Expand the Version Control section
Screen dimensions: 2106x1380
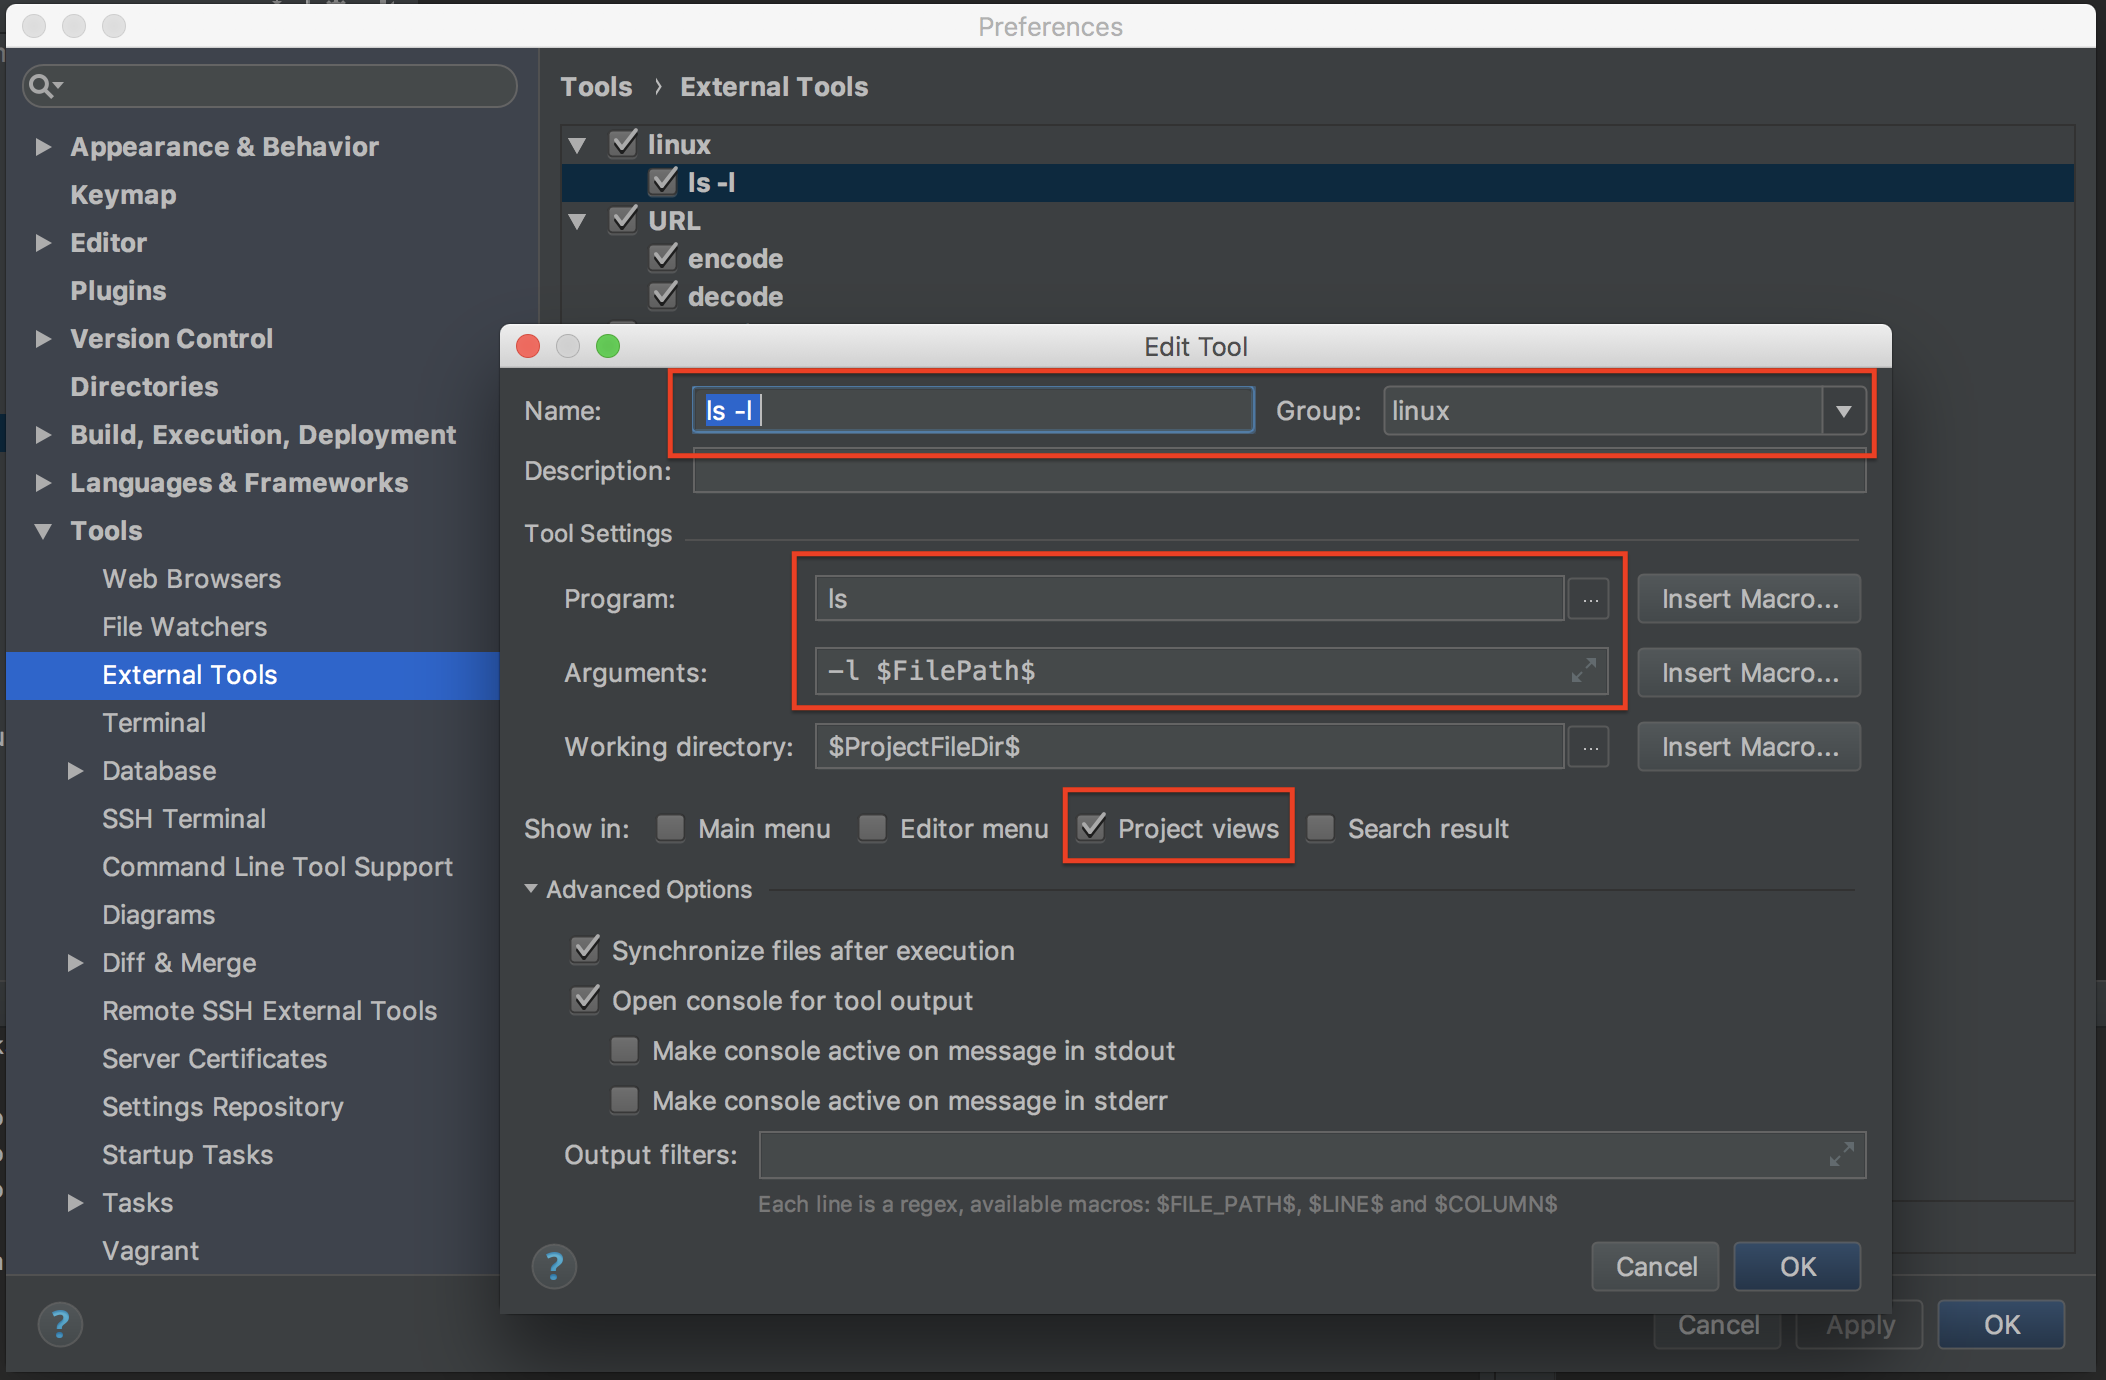43,339
